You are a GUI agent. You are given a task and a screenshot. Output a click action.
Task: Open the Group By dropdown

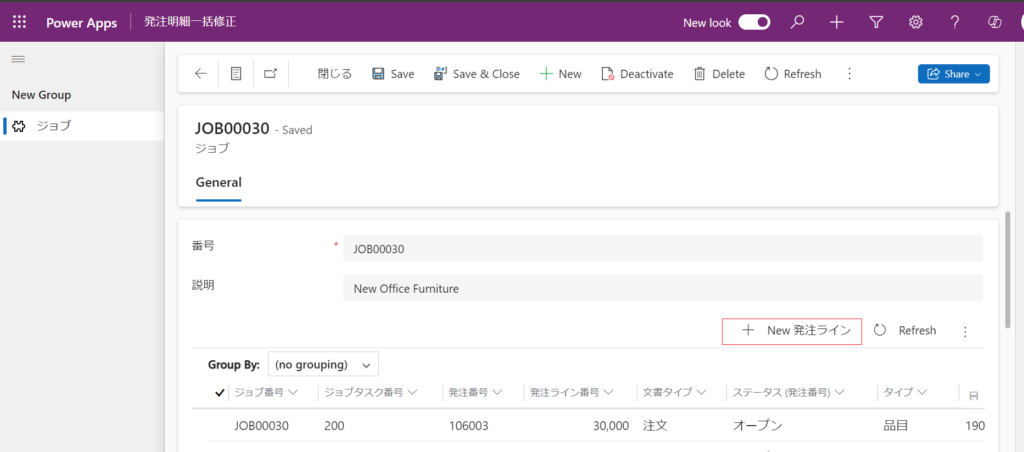pyautogui.click(x=323, y=364)
